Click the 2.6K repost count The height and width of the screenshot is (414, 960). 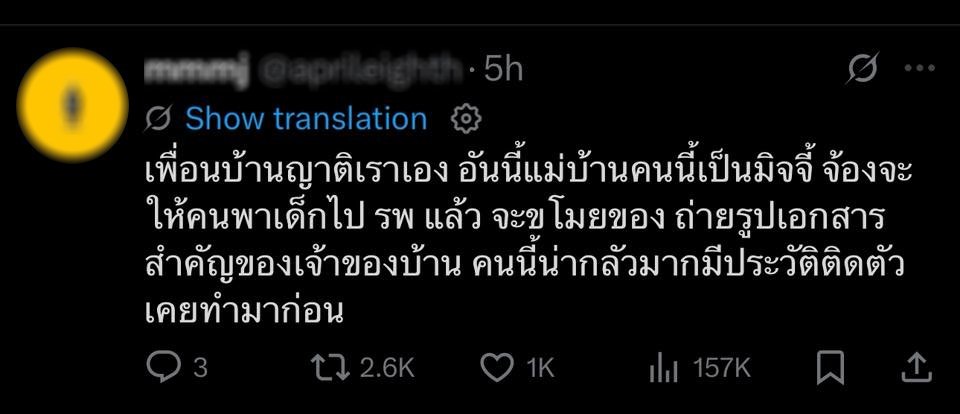tap(386, 368)
